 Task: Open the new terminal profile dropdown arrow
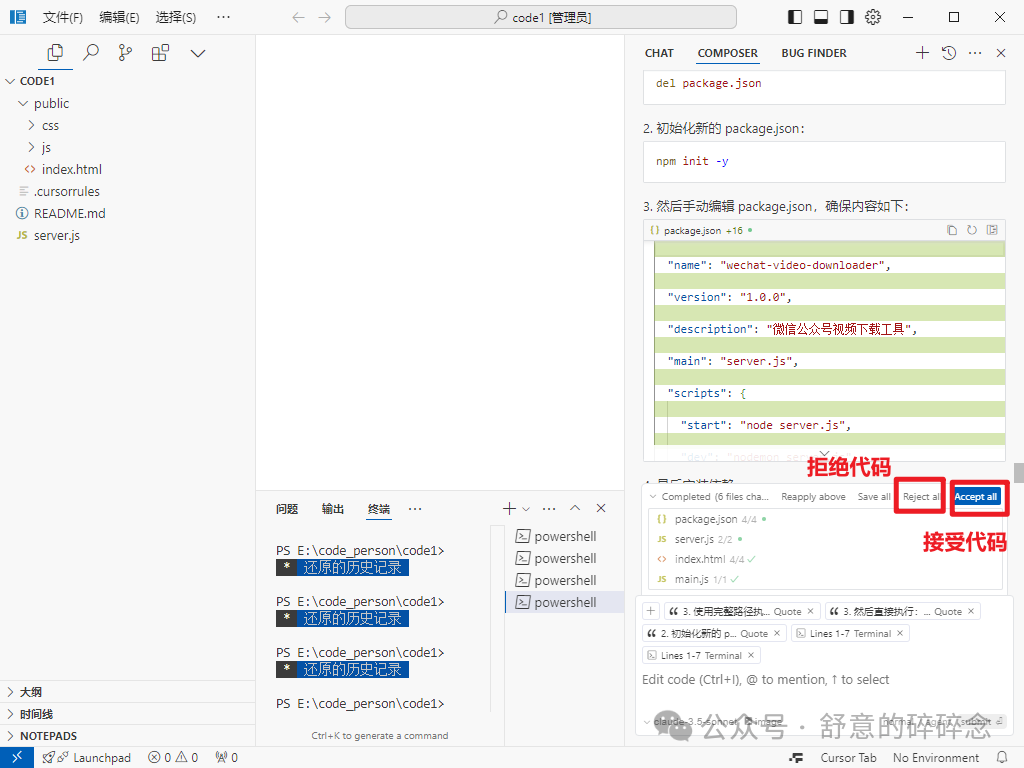point(526,509)
